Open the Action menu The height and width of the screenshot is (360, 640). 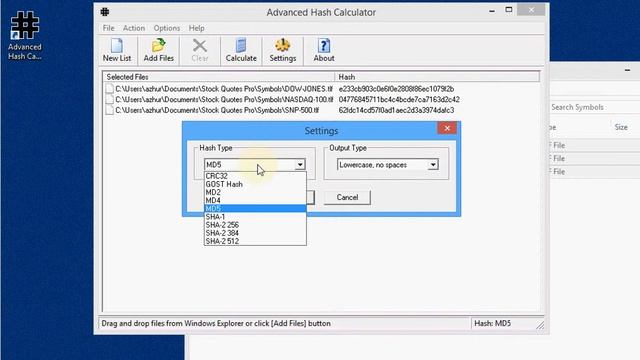[x=134, y=28]
